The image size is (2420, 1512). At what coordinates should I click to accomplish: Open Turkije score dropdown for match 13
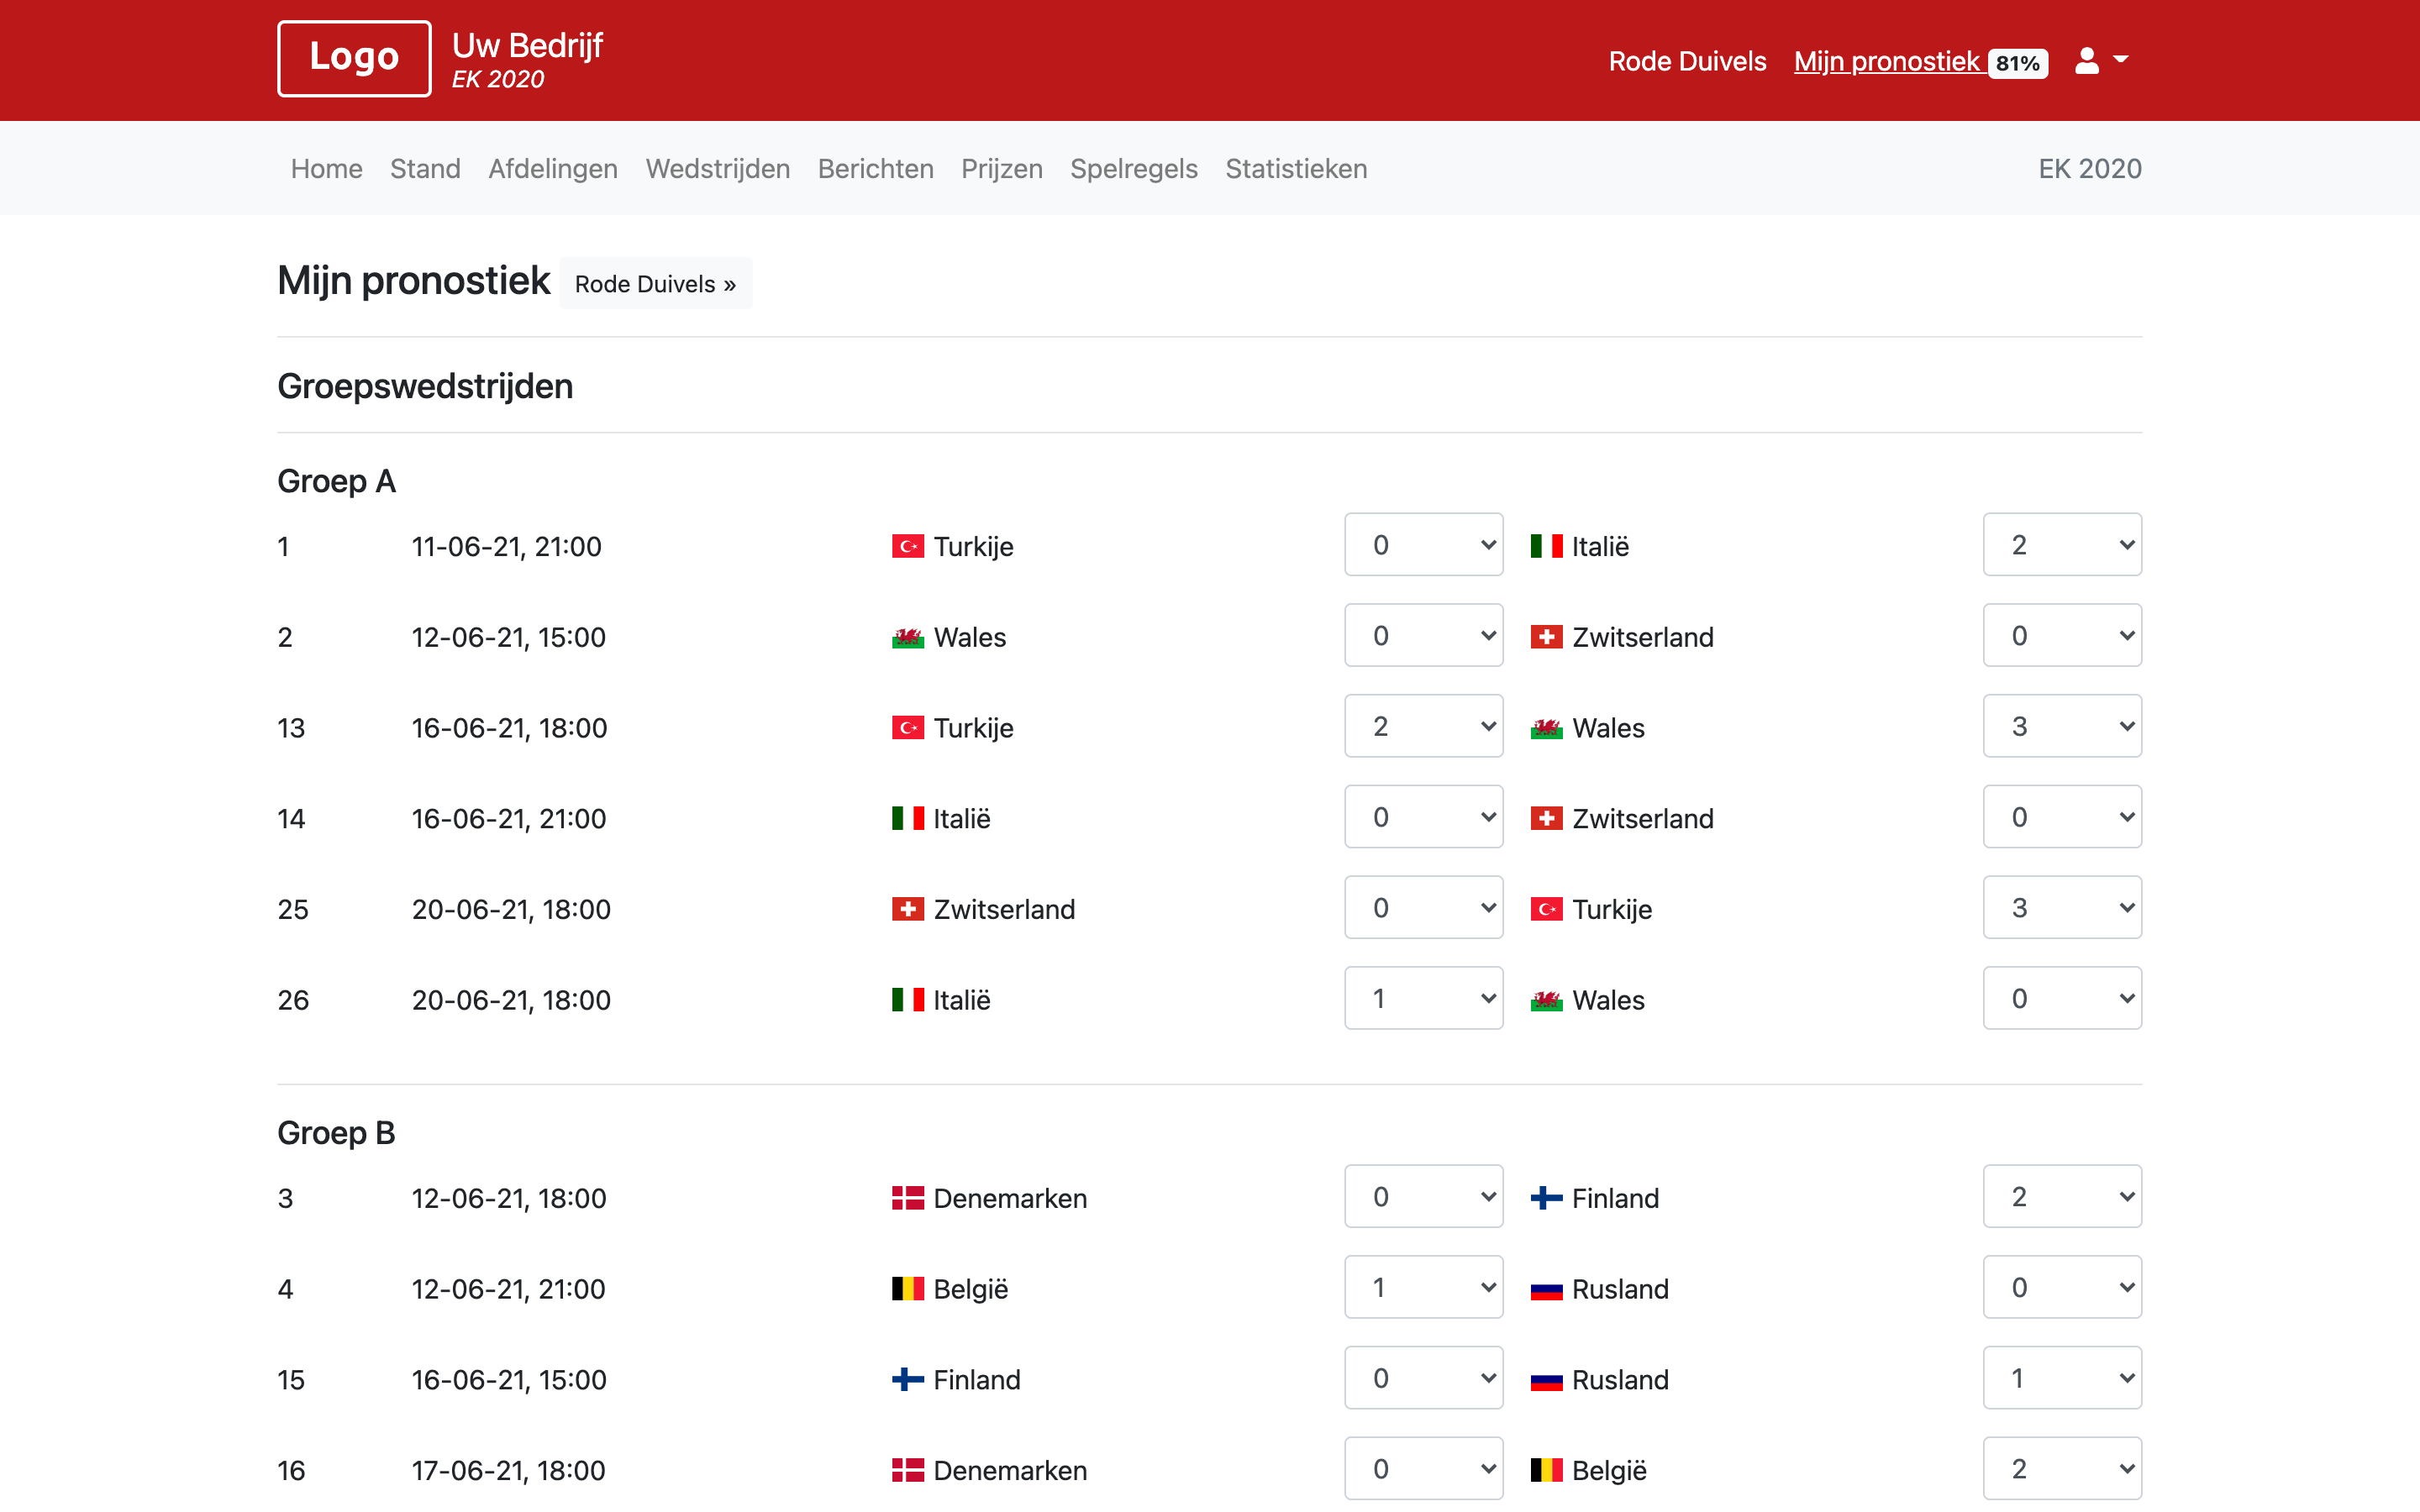pyautogui.click(x=1423, y=727)
